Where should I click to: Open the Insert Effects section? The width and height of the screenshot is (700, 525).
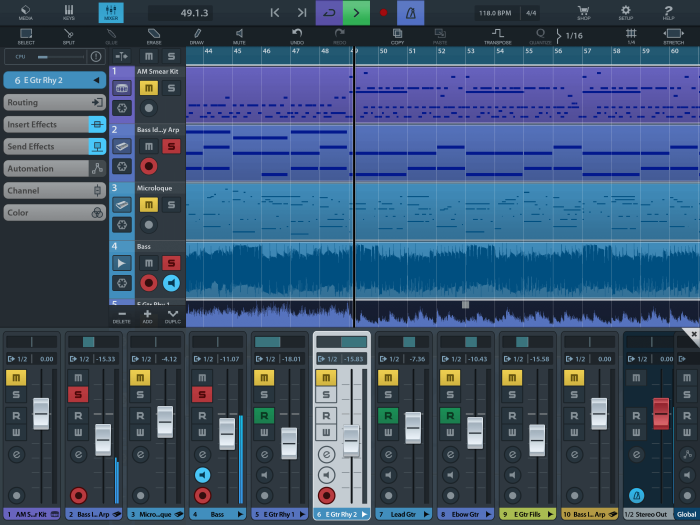click(x=55, y=124)
